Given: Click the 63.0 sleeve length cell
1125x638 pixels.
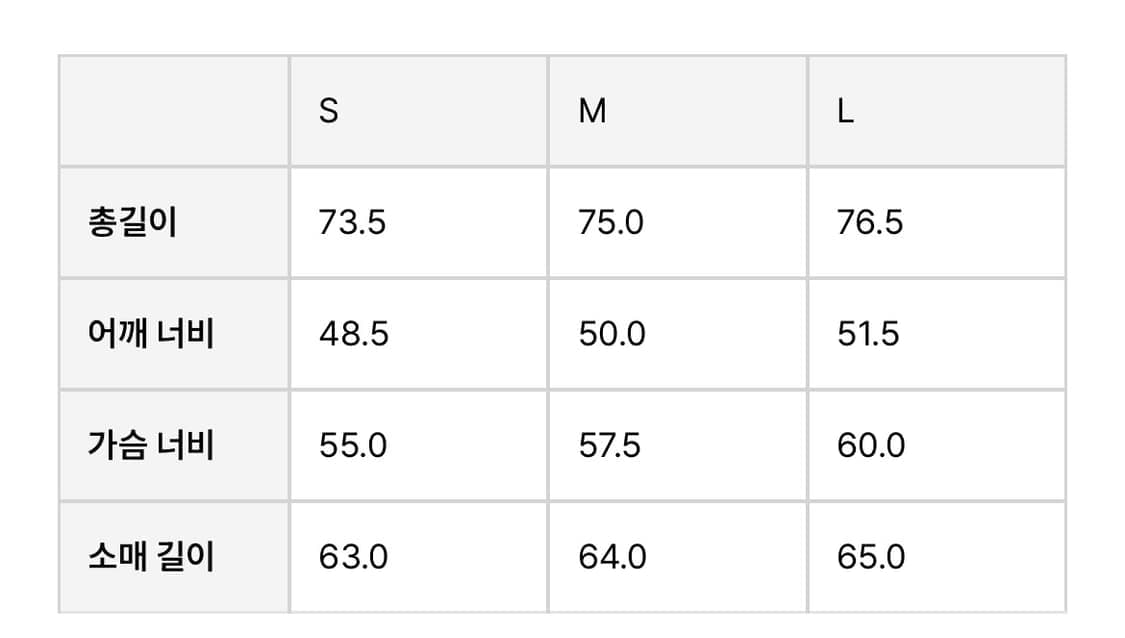Looking at the screenshot, I should pos(353,556).
